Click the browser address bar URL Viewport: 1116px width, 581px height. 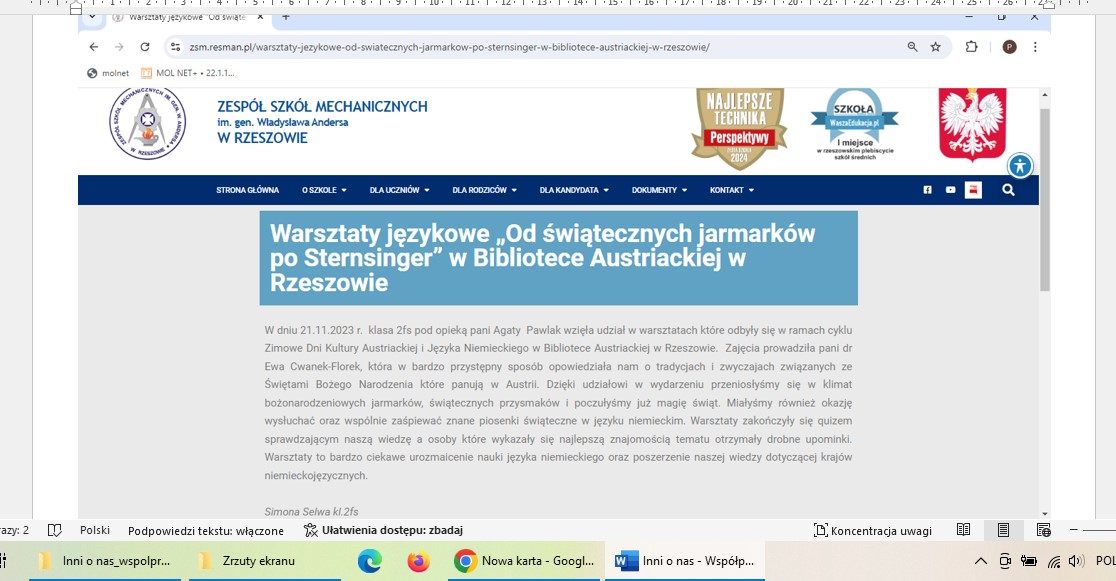click(450, 47)
